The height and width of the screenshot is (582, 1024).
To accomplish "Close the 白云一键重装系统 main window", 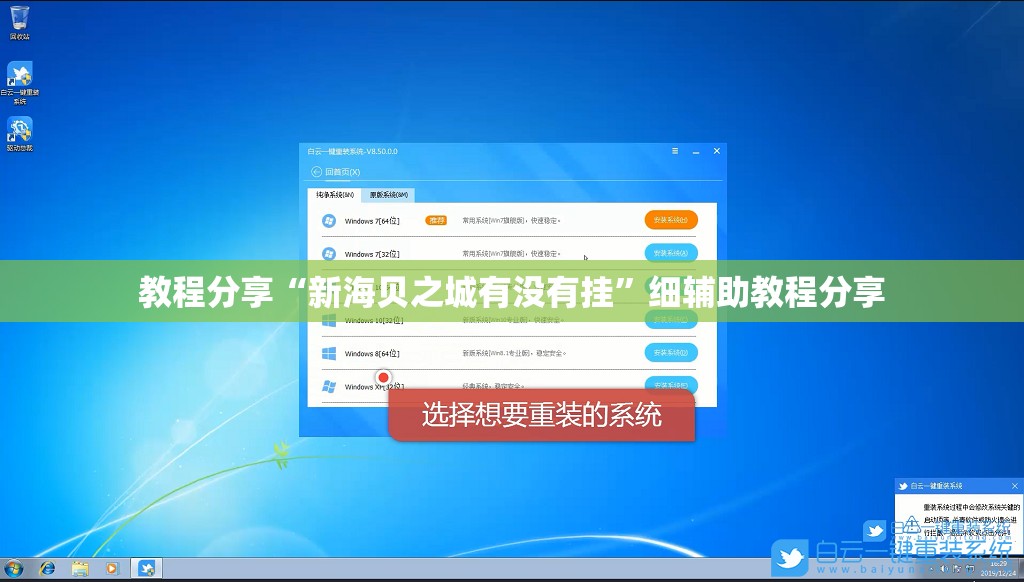I will click(x=716, y=151).
